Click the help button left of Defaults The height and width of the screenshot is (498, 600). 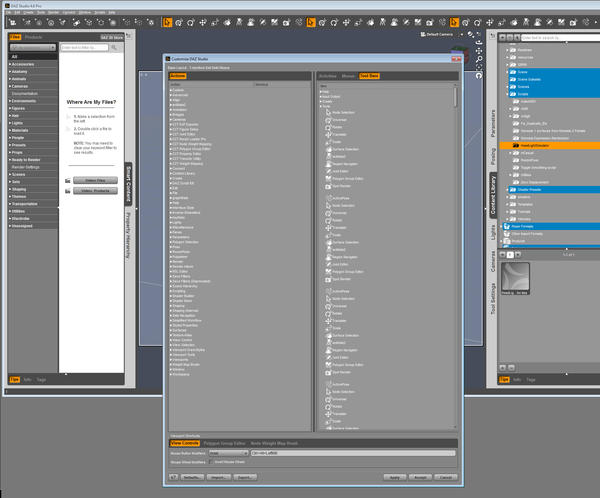pyautogui.click(x=173, y=477)
